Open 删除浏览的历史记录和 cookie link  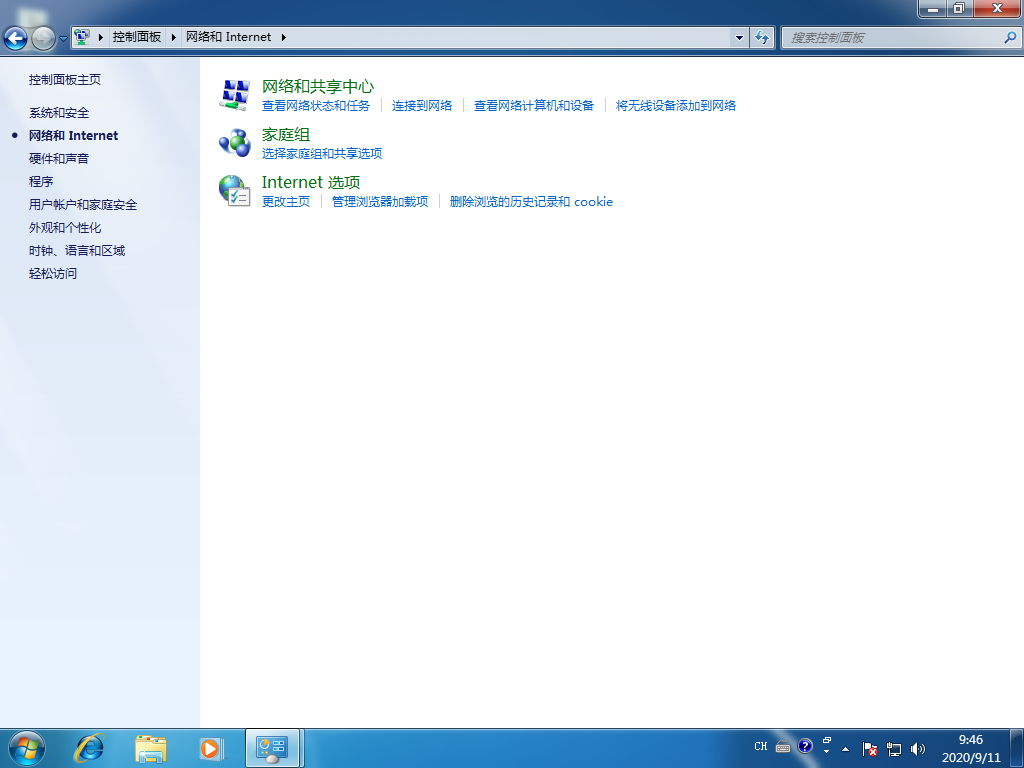531,202
